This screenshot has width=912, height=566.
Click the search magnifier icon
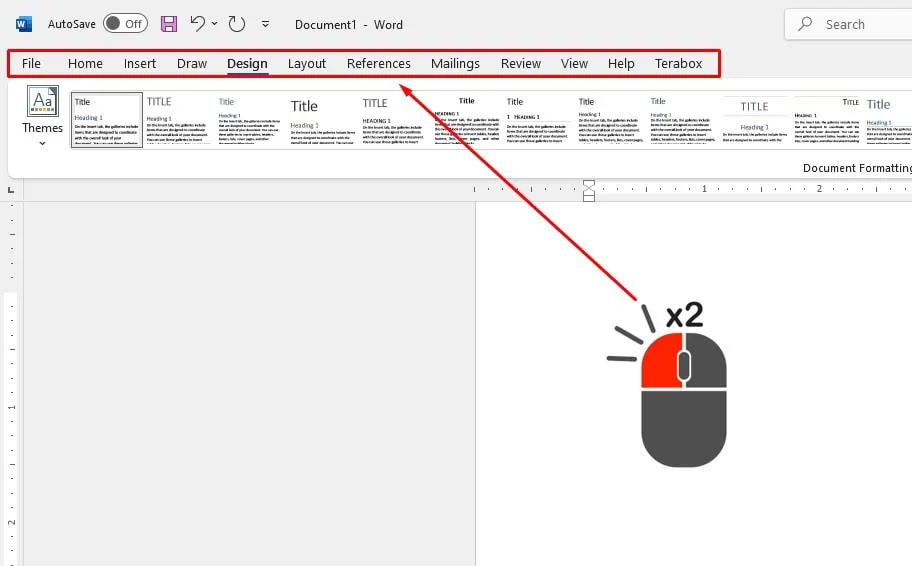tap(807, 24)
